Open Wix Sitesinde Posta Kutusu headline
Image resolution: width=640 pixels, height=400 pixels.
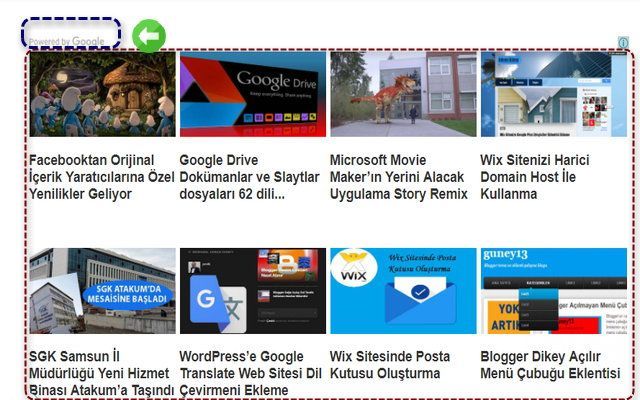point(385,365)
